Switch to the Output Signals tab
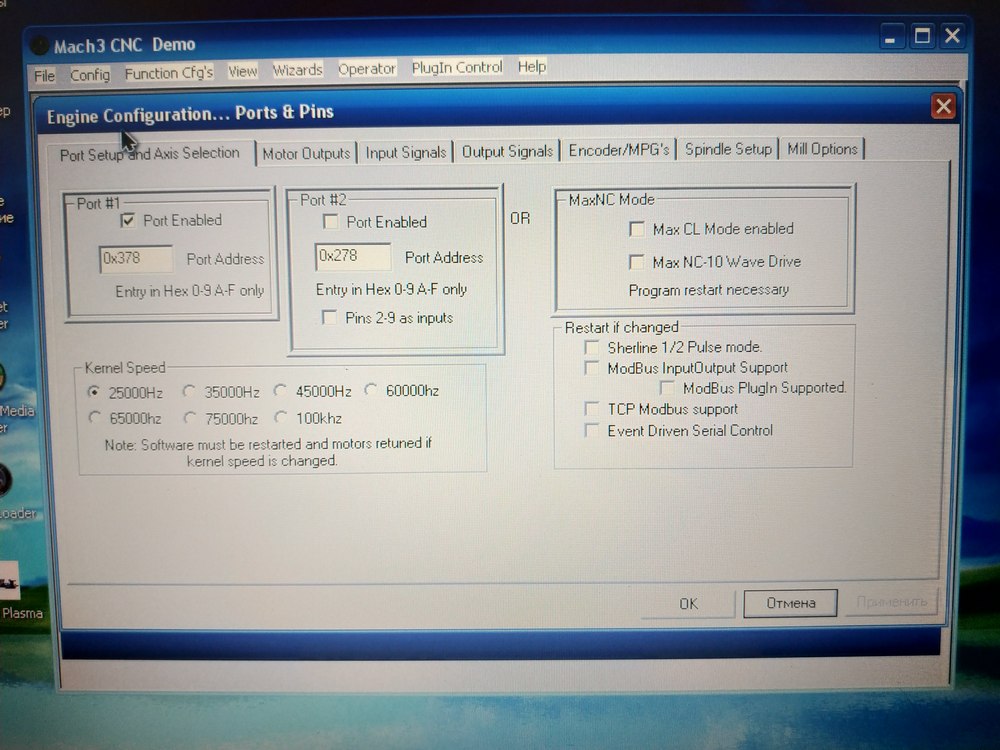Viewport: 1000px width, 750px height. tap(507, 151)
